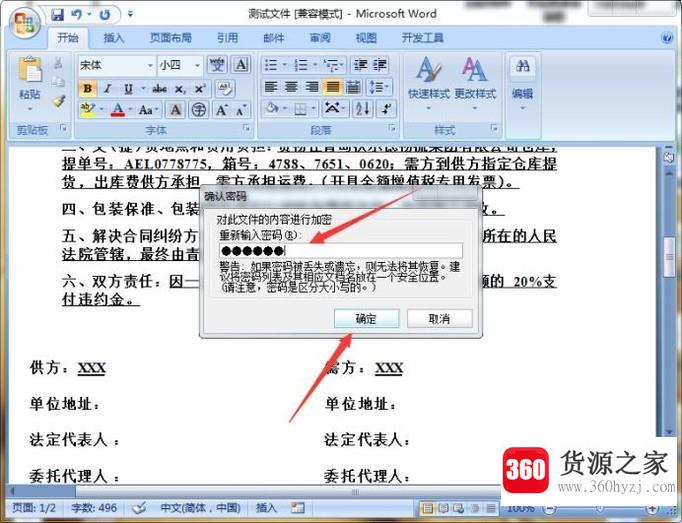Open the Font dialog launcher
The height and width of the screenshot is (523, 682).
(x=247, y=128)
